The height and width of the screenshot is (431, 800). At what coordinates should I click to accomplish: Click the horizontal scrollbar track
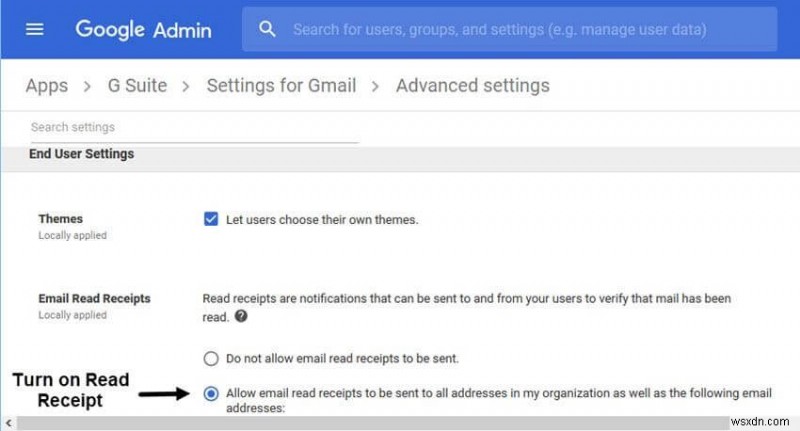click(x=372, y=423)
